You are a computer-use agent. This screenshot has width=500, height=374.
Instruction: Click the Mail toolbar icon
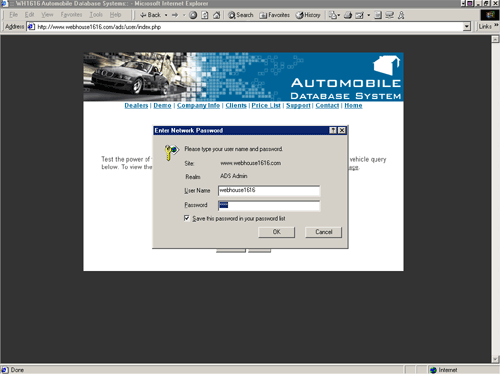pos(333,15)
